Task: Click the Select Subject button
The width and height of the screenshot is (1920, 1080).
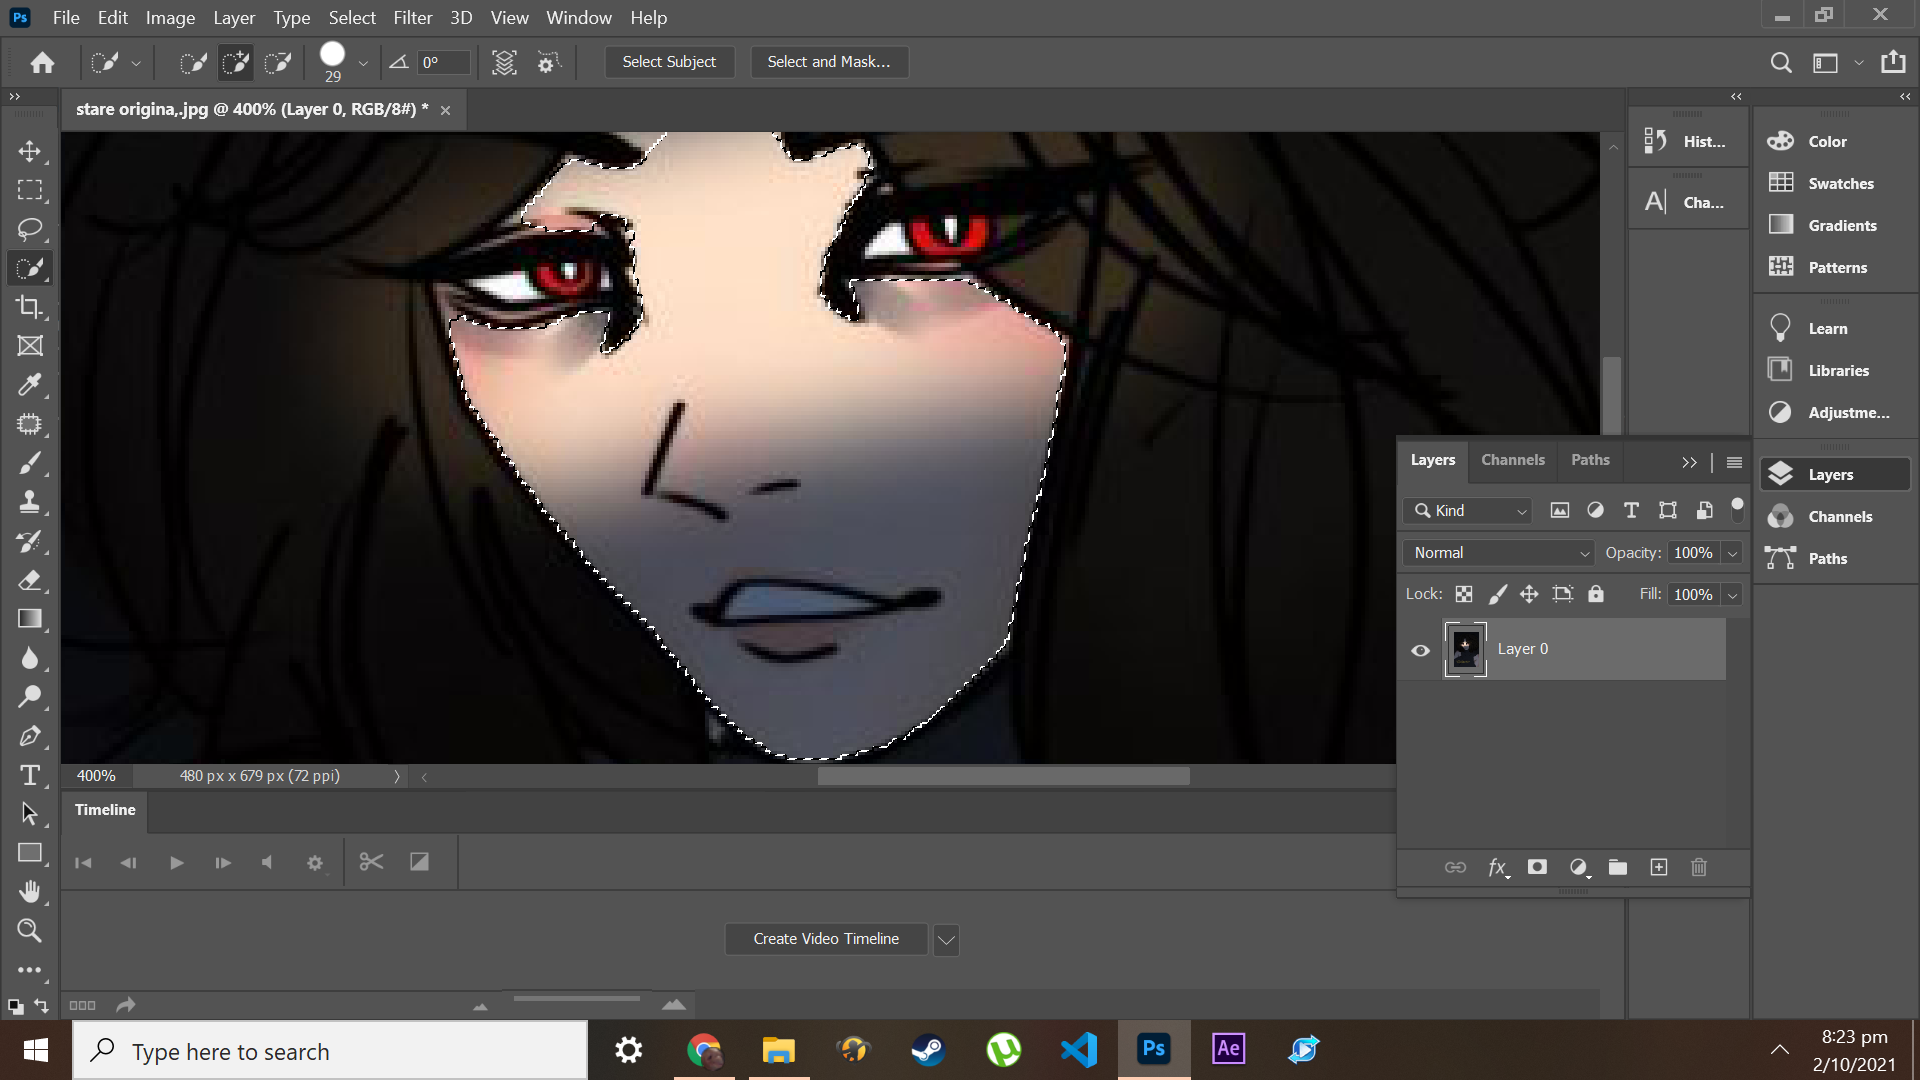Action: click(x=668, y=61)
